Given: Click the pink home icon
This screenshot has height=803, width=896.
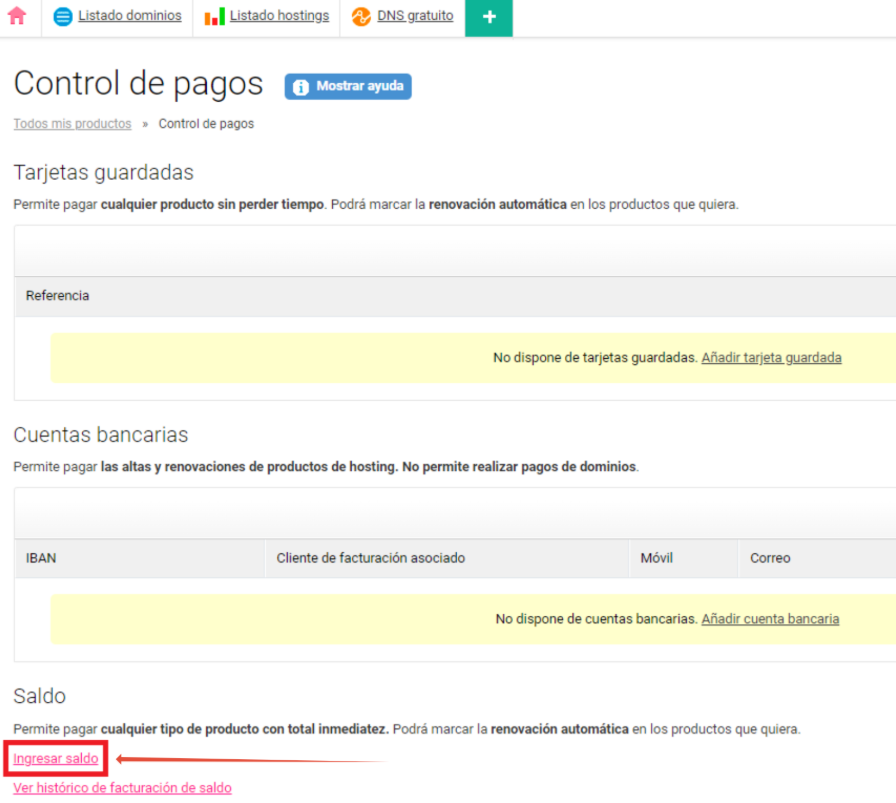Looking at the screenshot, I should click(x=17, y=16).
